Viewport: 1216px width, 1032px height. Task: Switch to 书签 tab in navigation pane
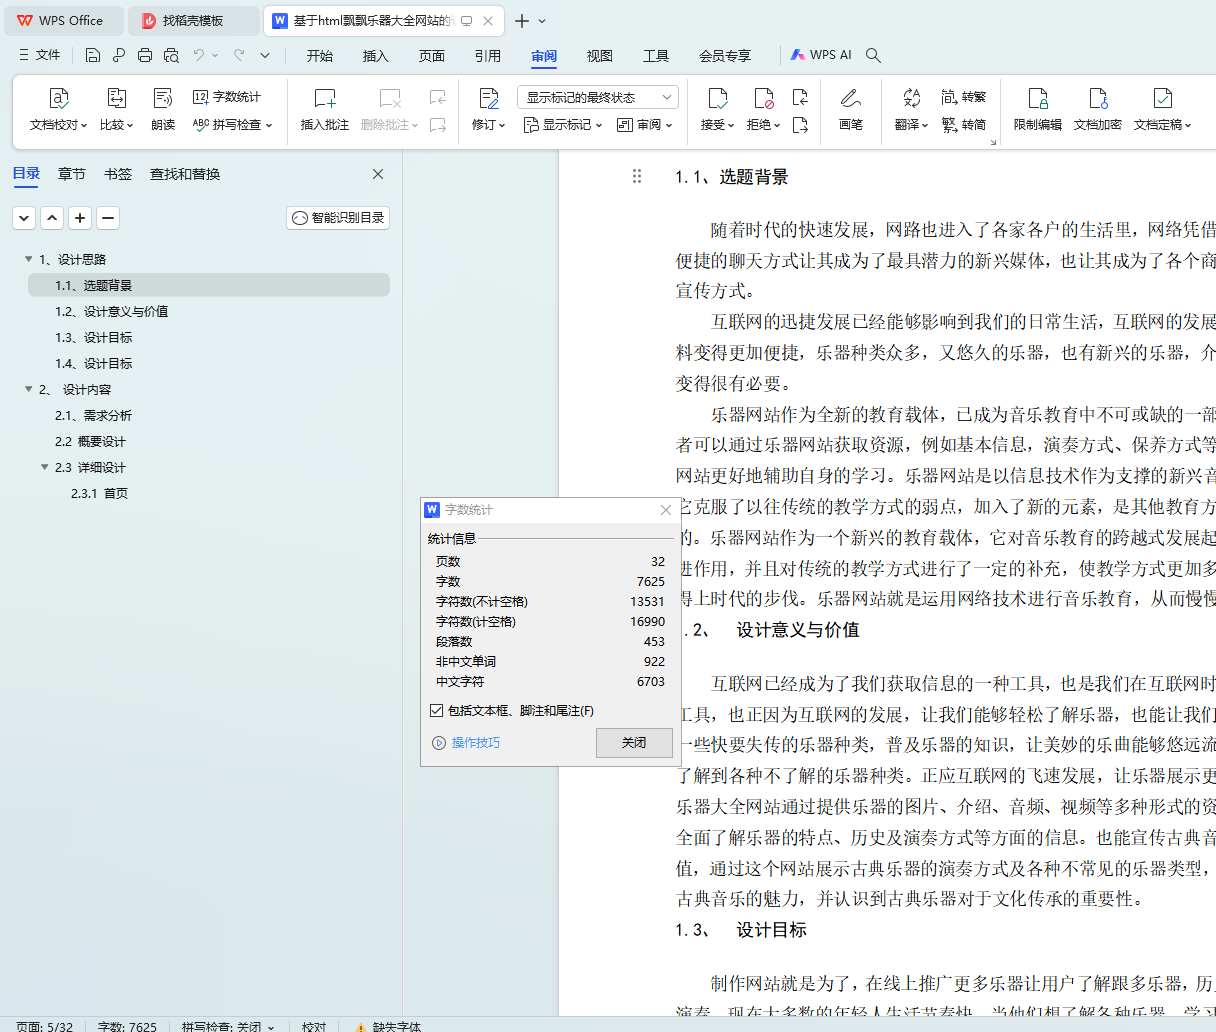click(x=118, y=174)
